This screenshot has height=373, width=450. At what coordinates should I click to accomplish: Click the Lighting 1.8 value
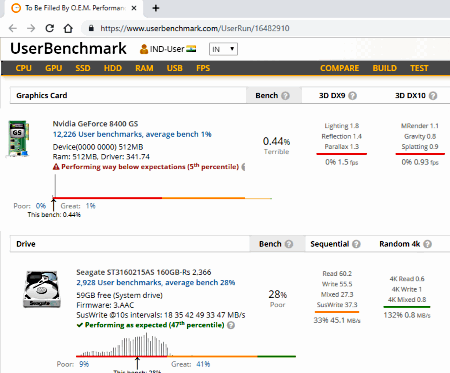coord(342,126)
